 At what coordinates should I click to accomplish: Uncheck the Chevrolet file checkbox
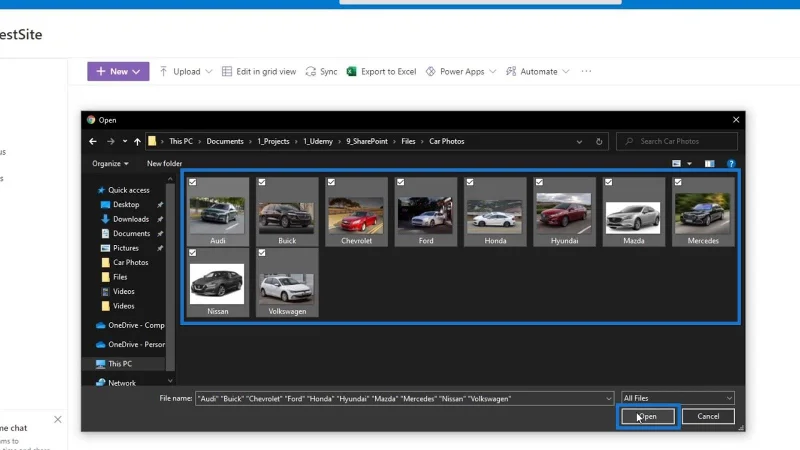331,182
